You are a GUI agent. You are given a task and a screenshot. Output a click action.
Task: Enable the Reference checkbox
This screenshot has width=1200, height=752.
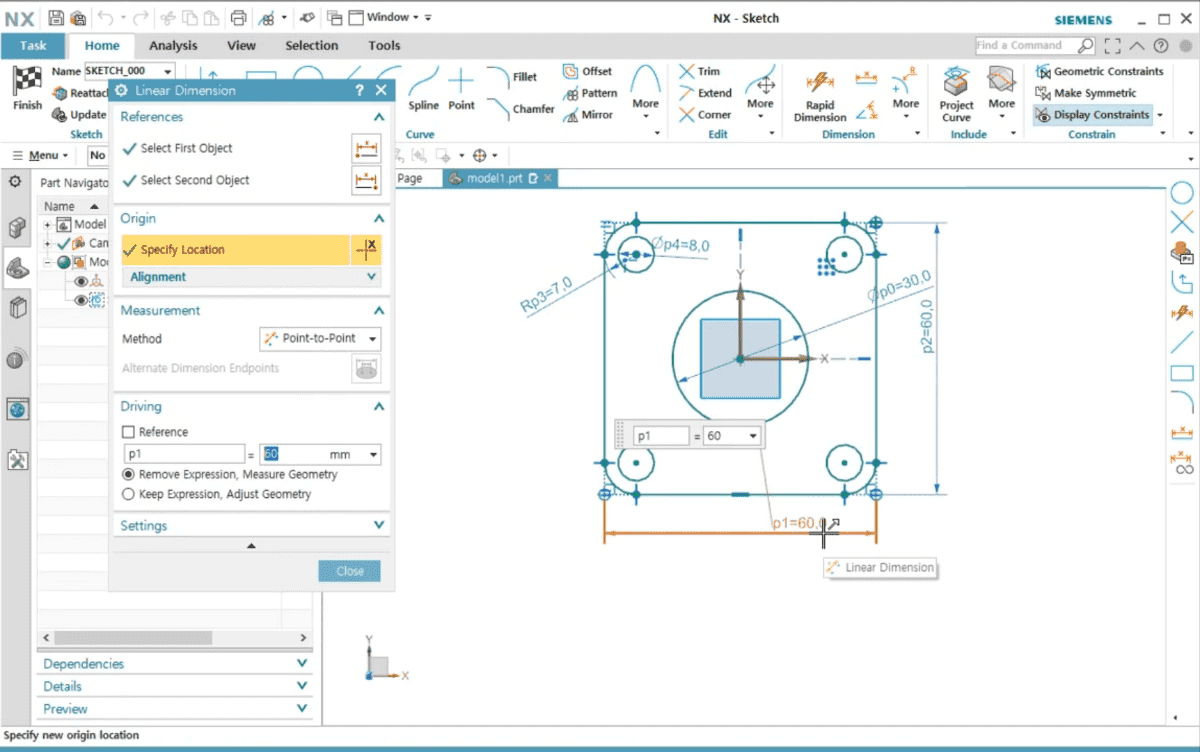(128, 432)
